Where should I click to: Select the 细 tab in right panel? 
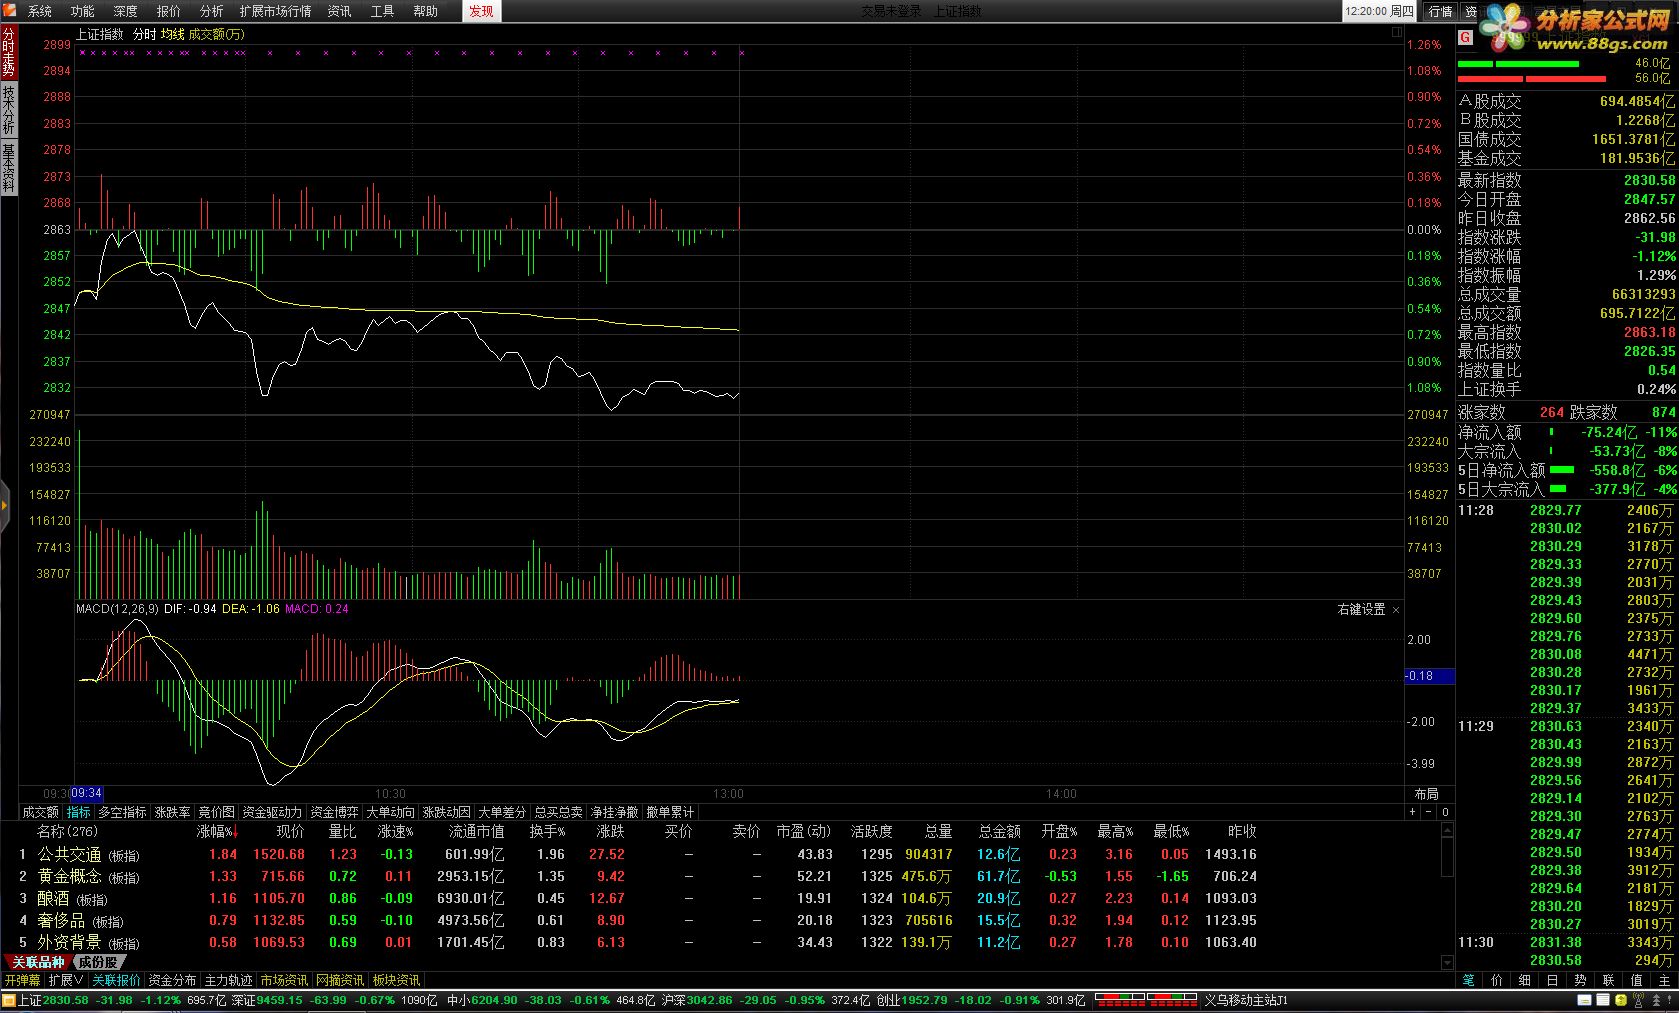click(1524, 980)
